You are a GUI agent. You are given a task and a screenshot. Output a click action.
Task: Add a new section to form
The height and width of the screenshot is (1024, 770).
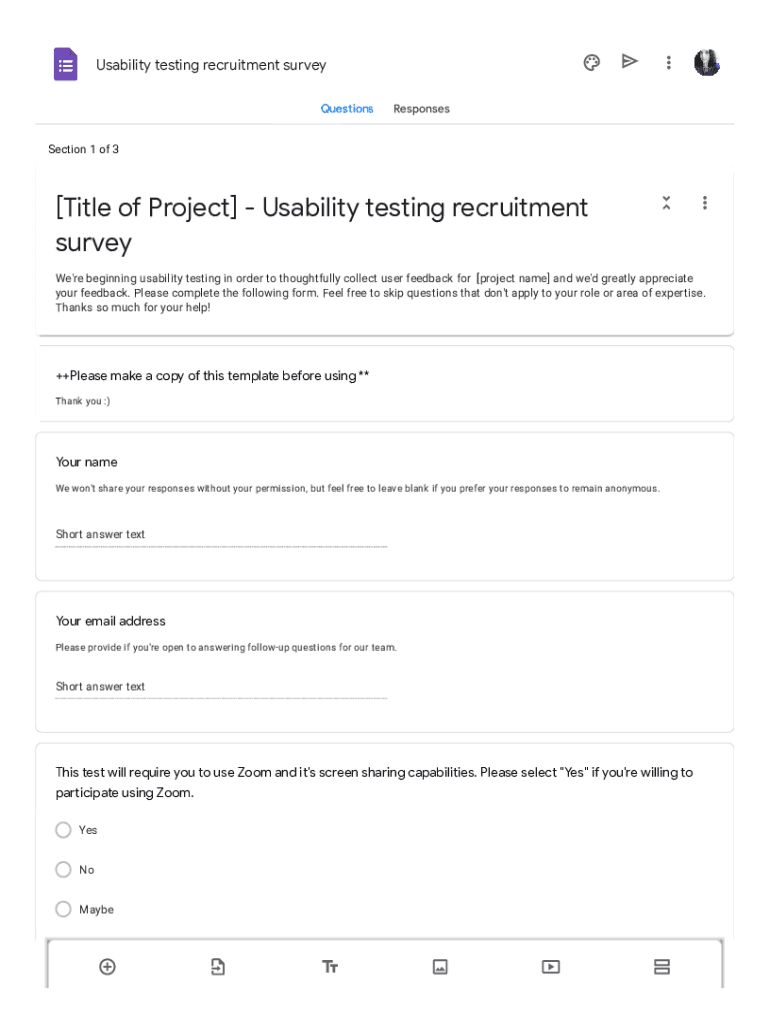point(662,967)
